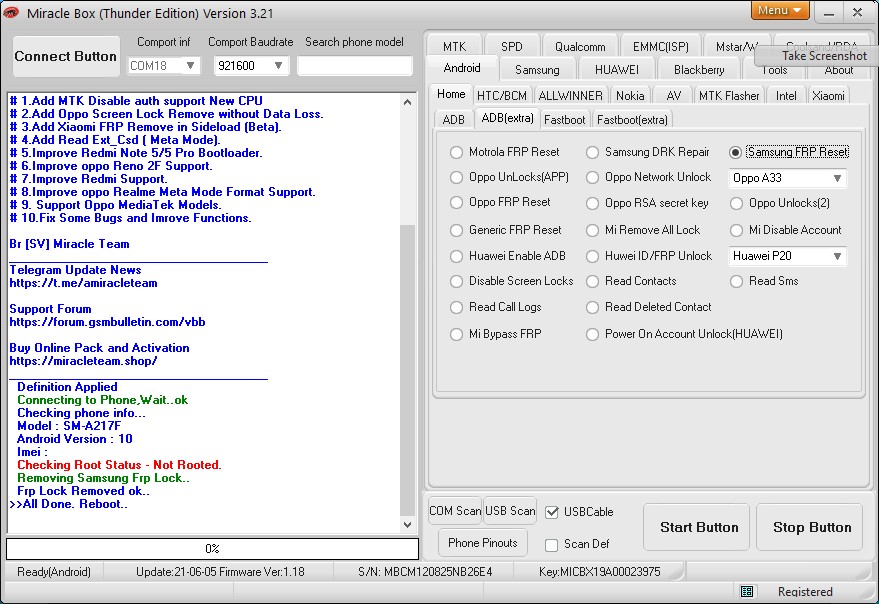Select Power On Account Unlock(HUAWEI) option
The width and height of the screenshot is (879, 604).
point(684,334)
